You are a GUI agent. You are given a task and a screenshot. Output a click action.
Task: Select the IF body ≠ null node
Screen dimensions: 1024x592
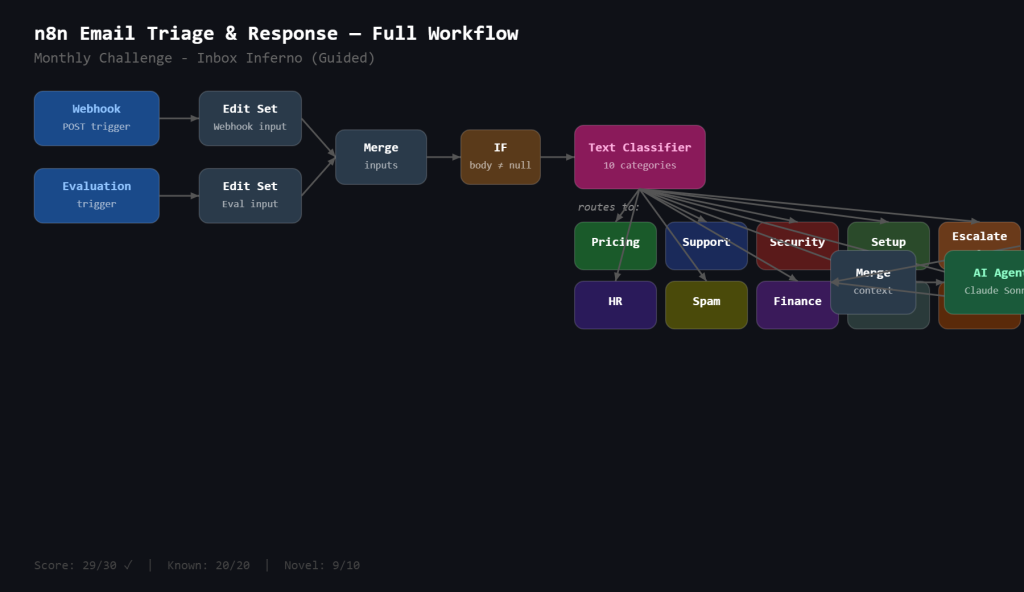tap(500, 157)
